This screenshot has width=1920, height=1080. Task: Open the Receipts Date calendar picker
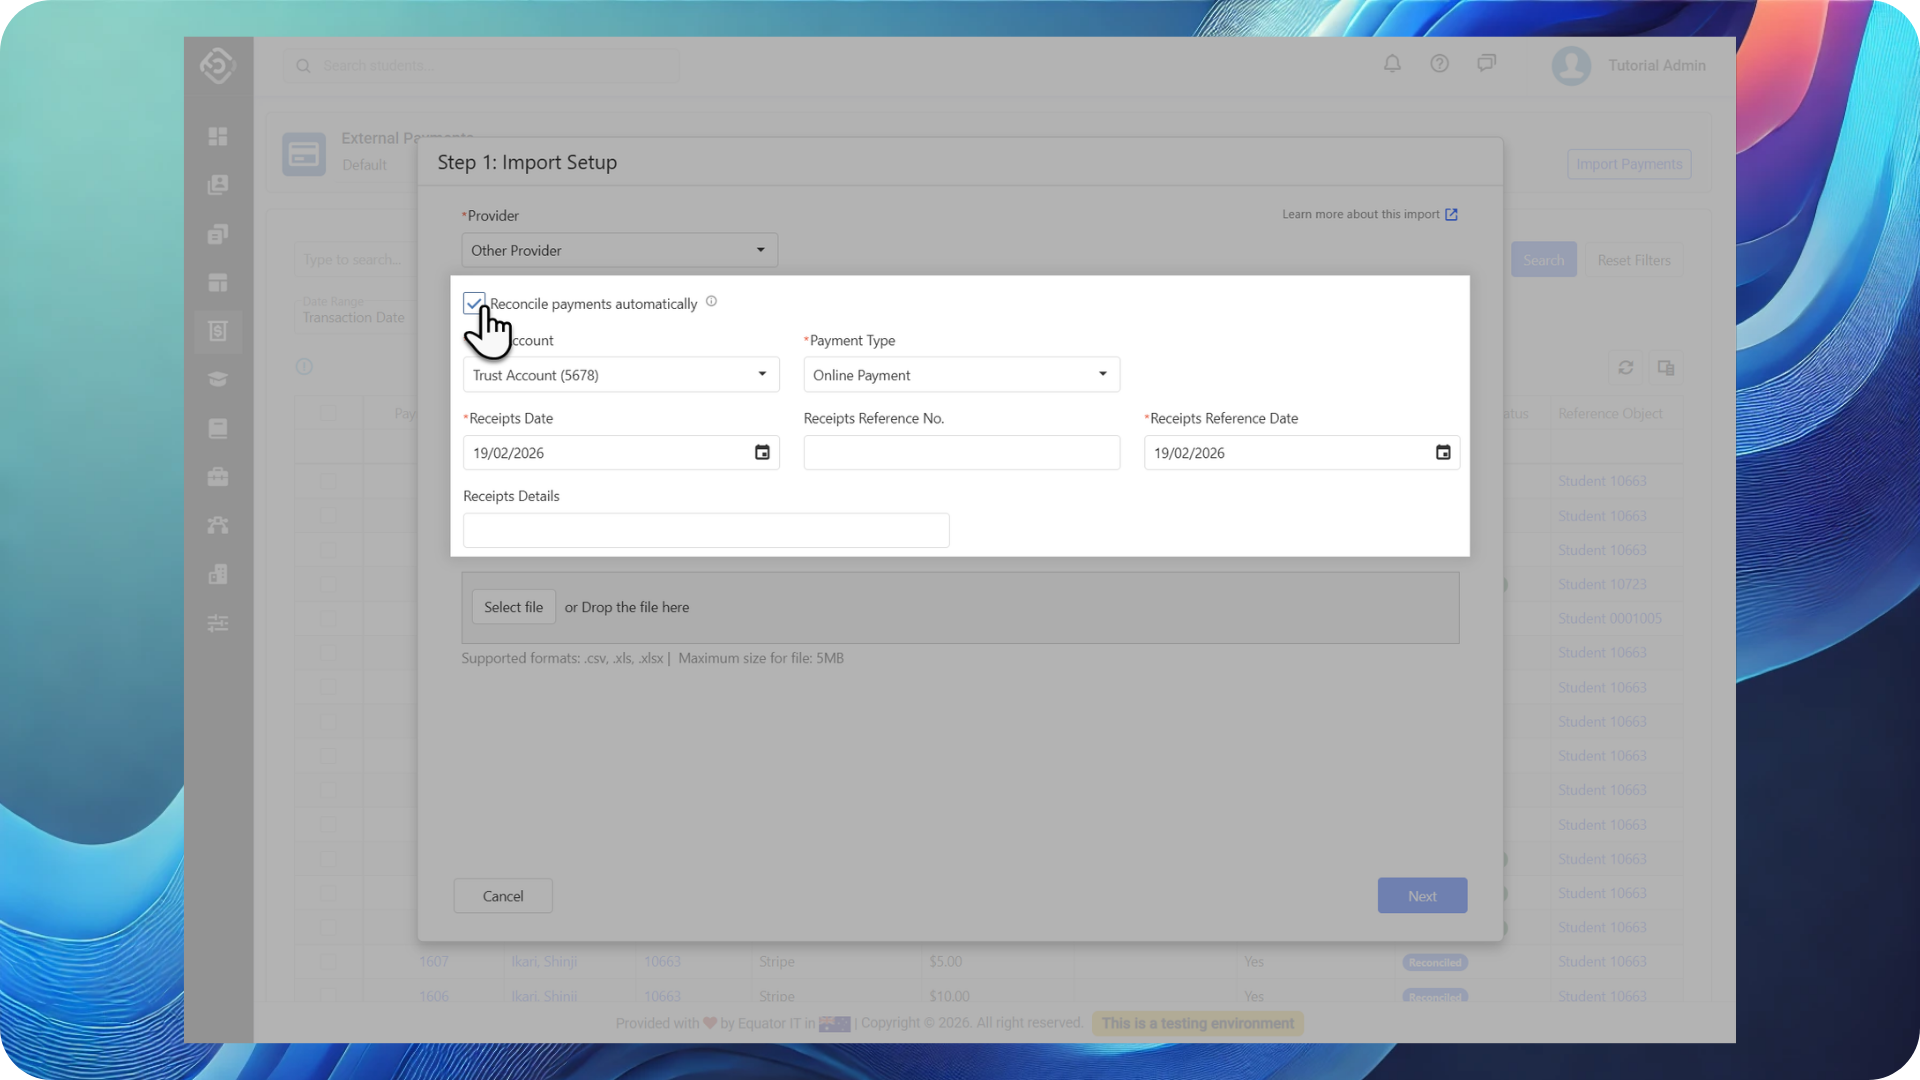762,453
